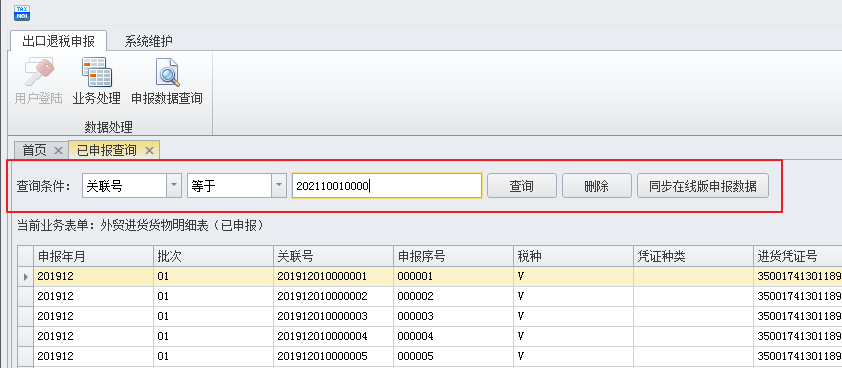
Task: Select 申报序号 cell 000003
Action: [x=453, y=316]
